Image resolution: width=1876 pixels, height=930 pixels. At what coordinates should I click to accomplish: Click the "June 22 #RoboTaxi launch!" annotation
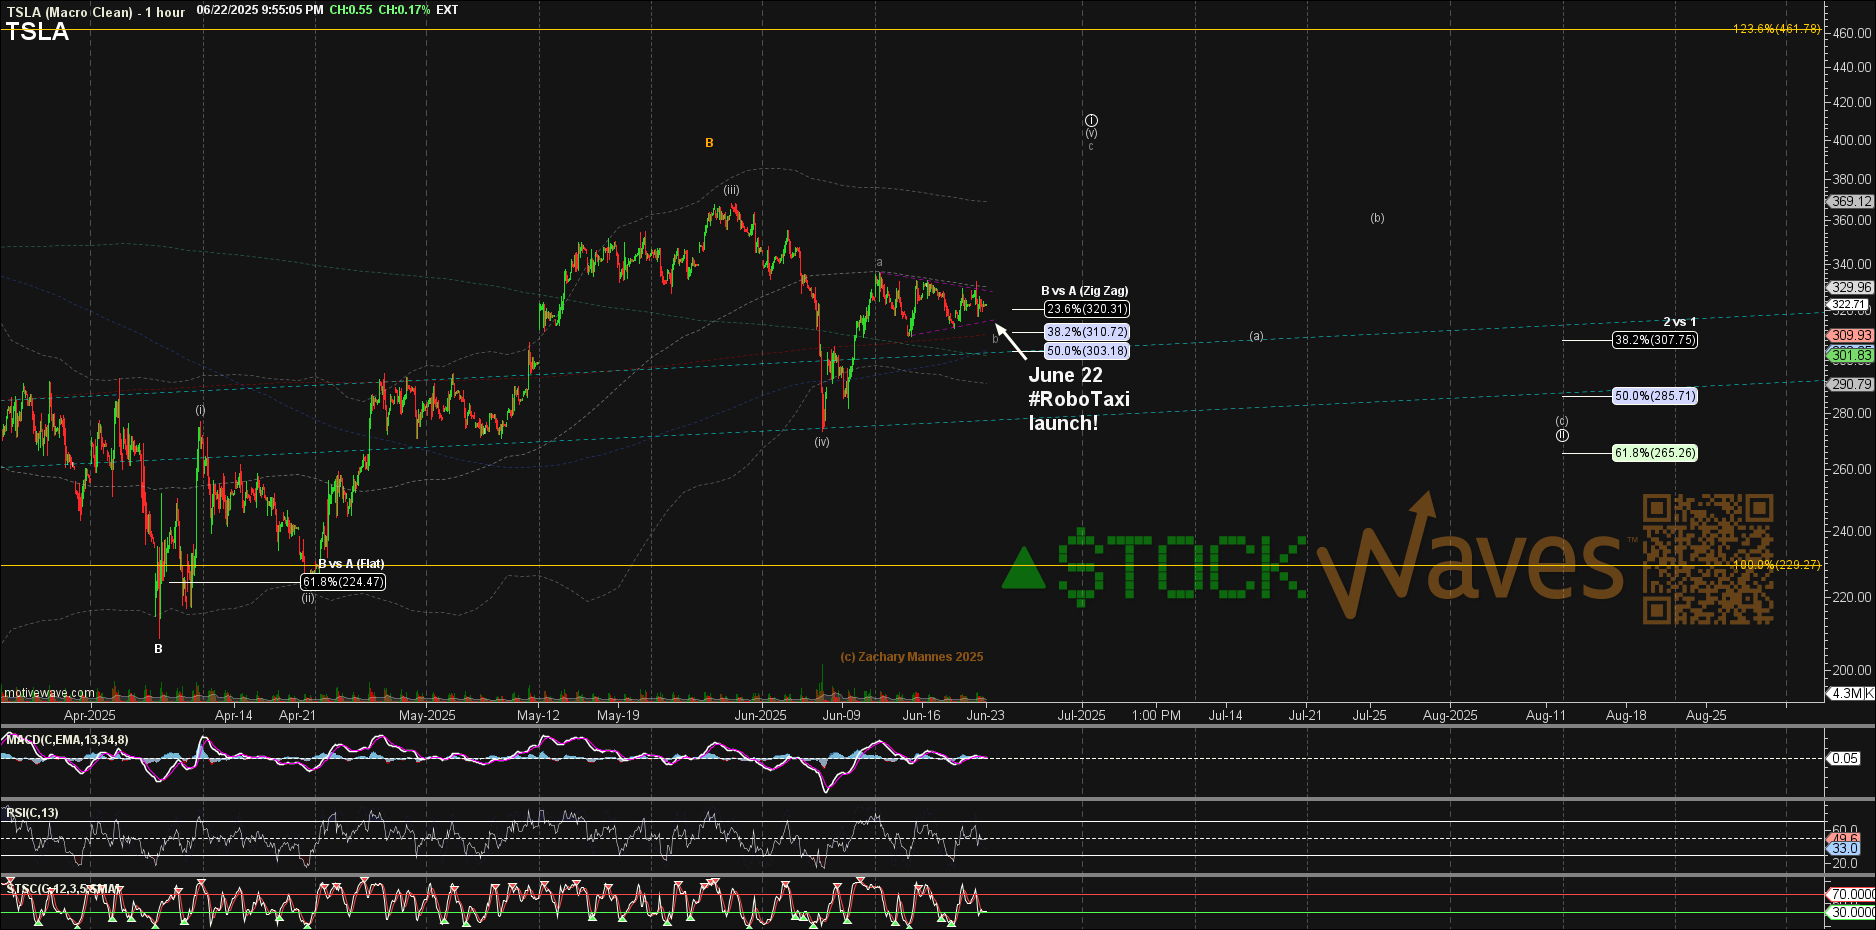pos(1079,399)
